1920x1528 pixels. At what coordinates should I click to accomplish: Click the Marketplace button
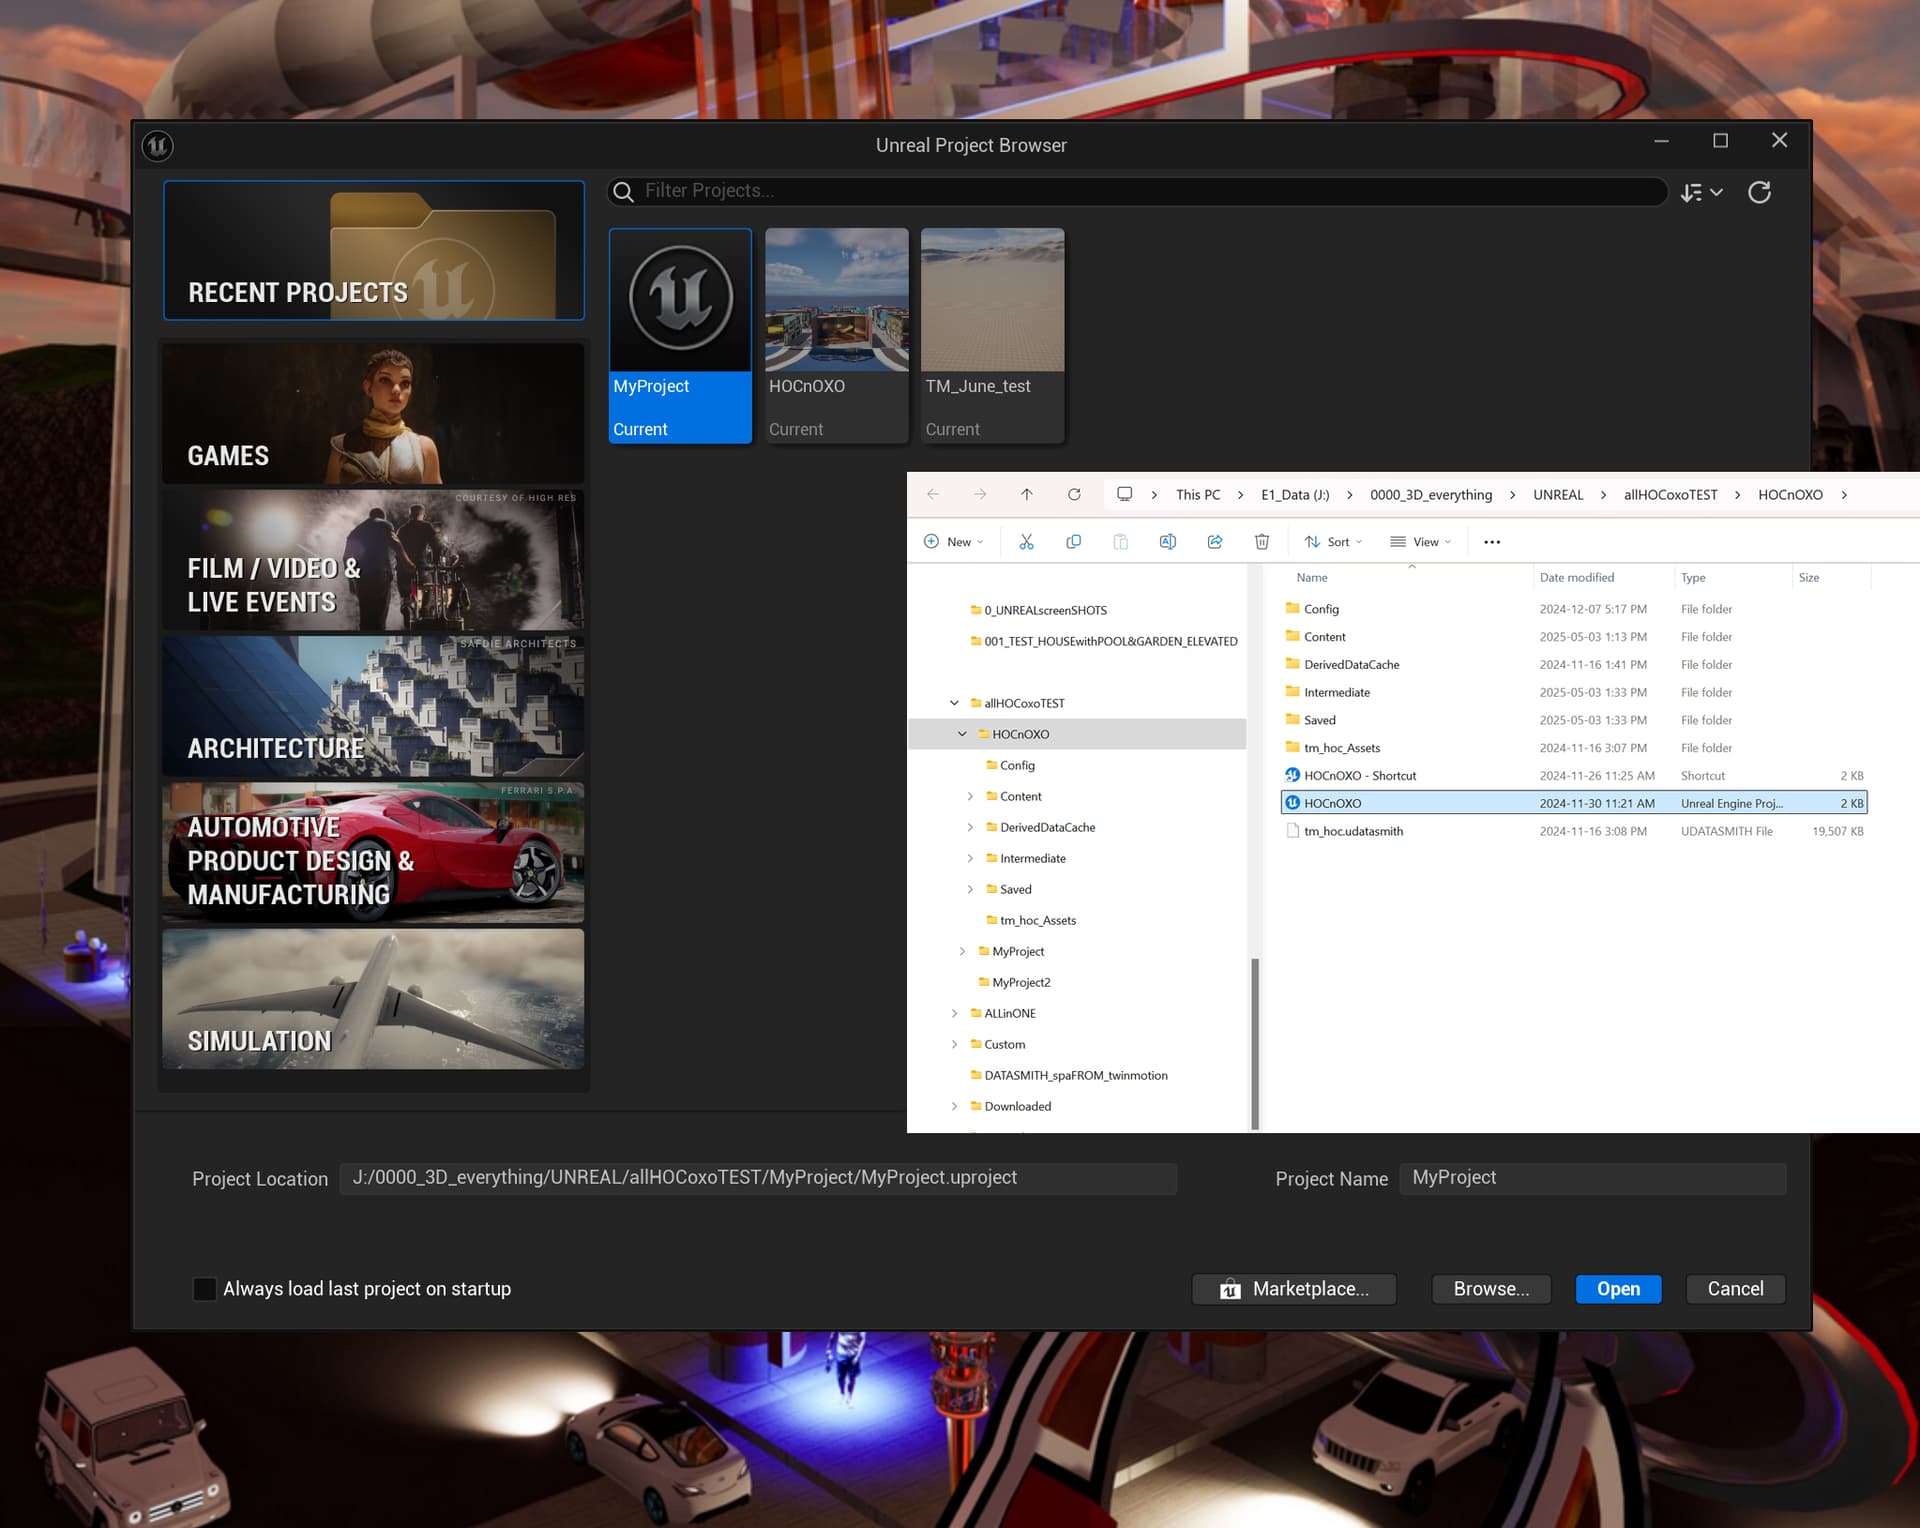click(1294, 1289)
